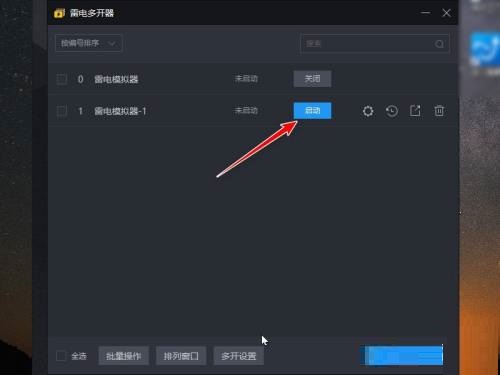Select the 雷电模拟器-1 name text
This screenshot has height=375, width=500.
click(x=120, y=111)
